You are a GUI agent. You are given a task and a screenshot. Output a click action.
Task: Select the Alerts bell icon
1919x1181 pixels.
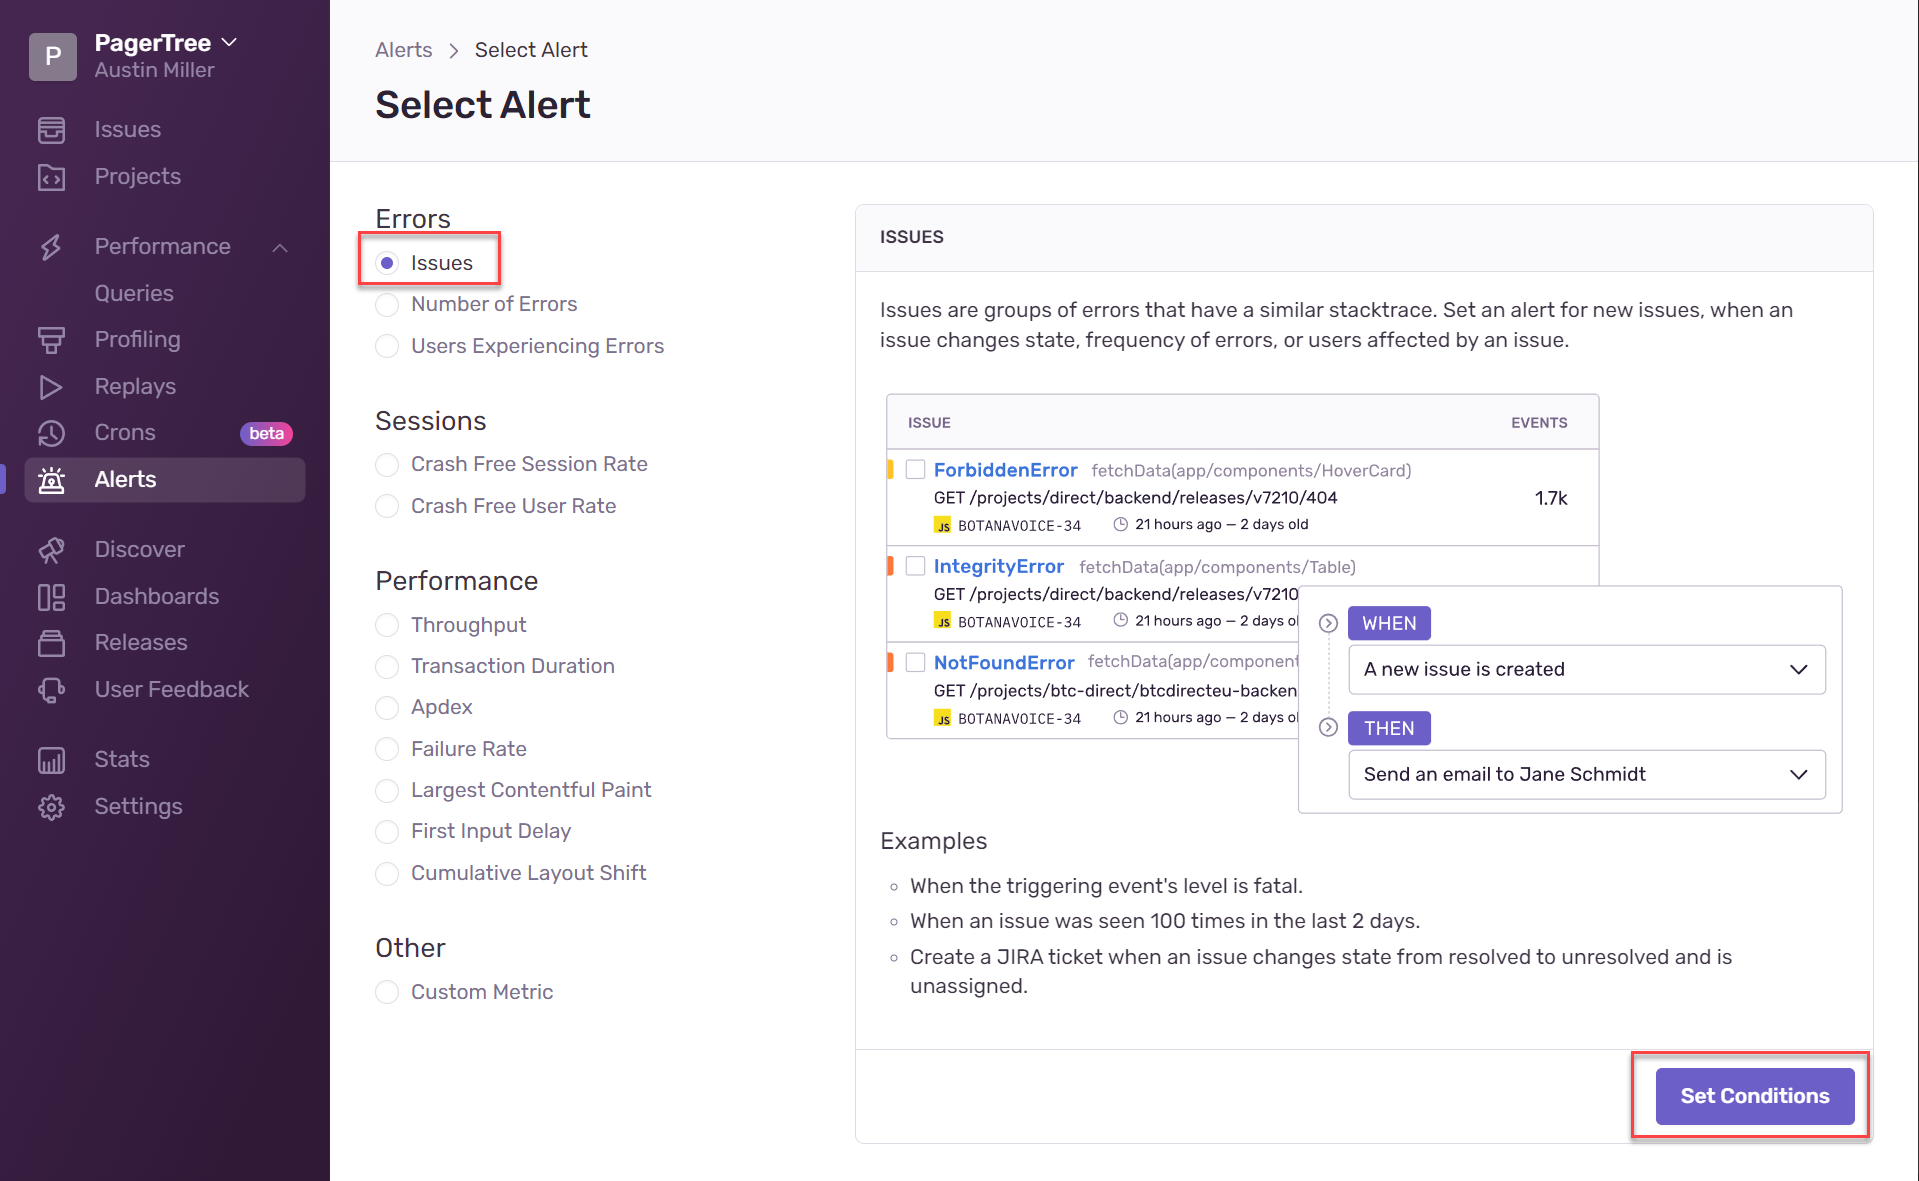pos(52,479)
